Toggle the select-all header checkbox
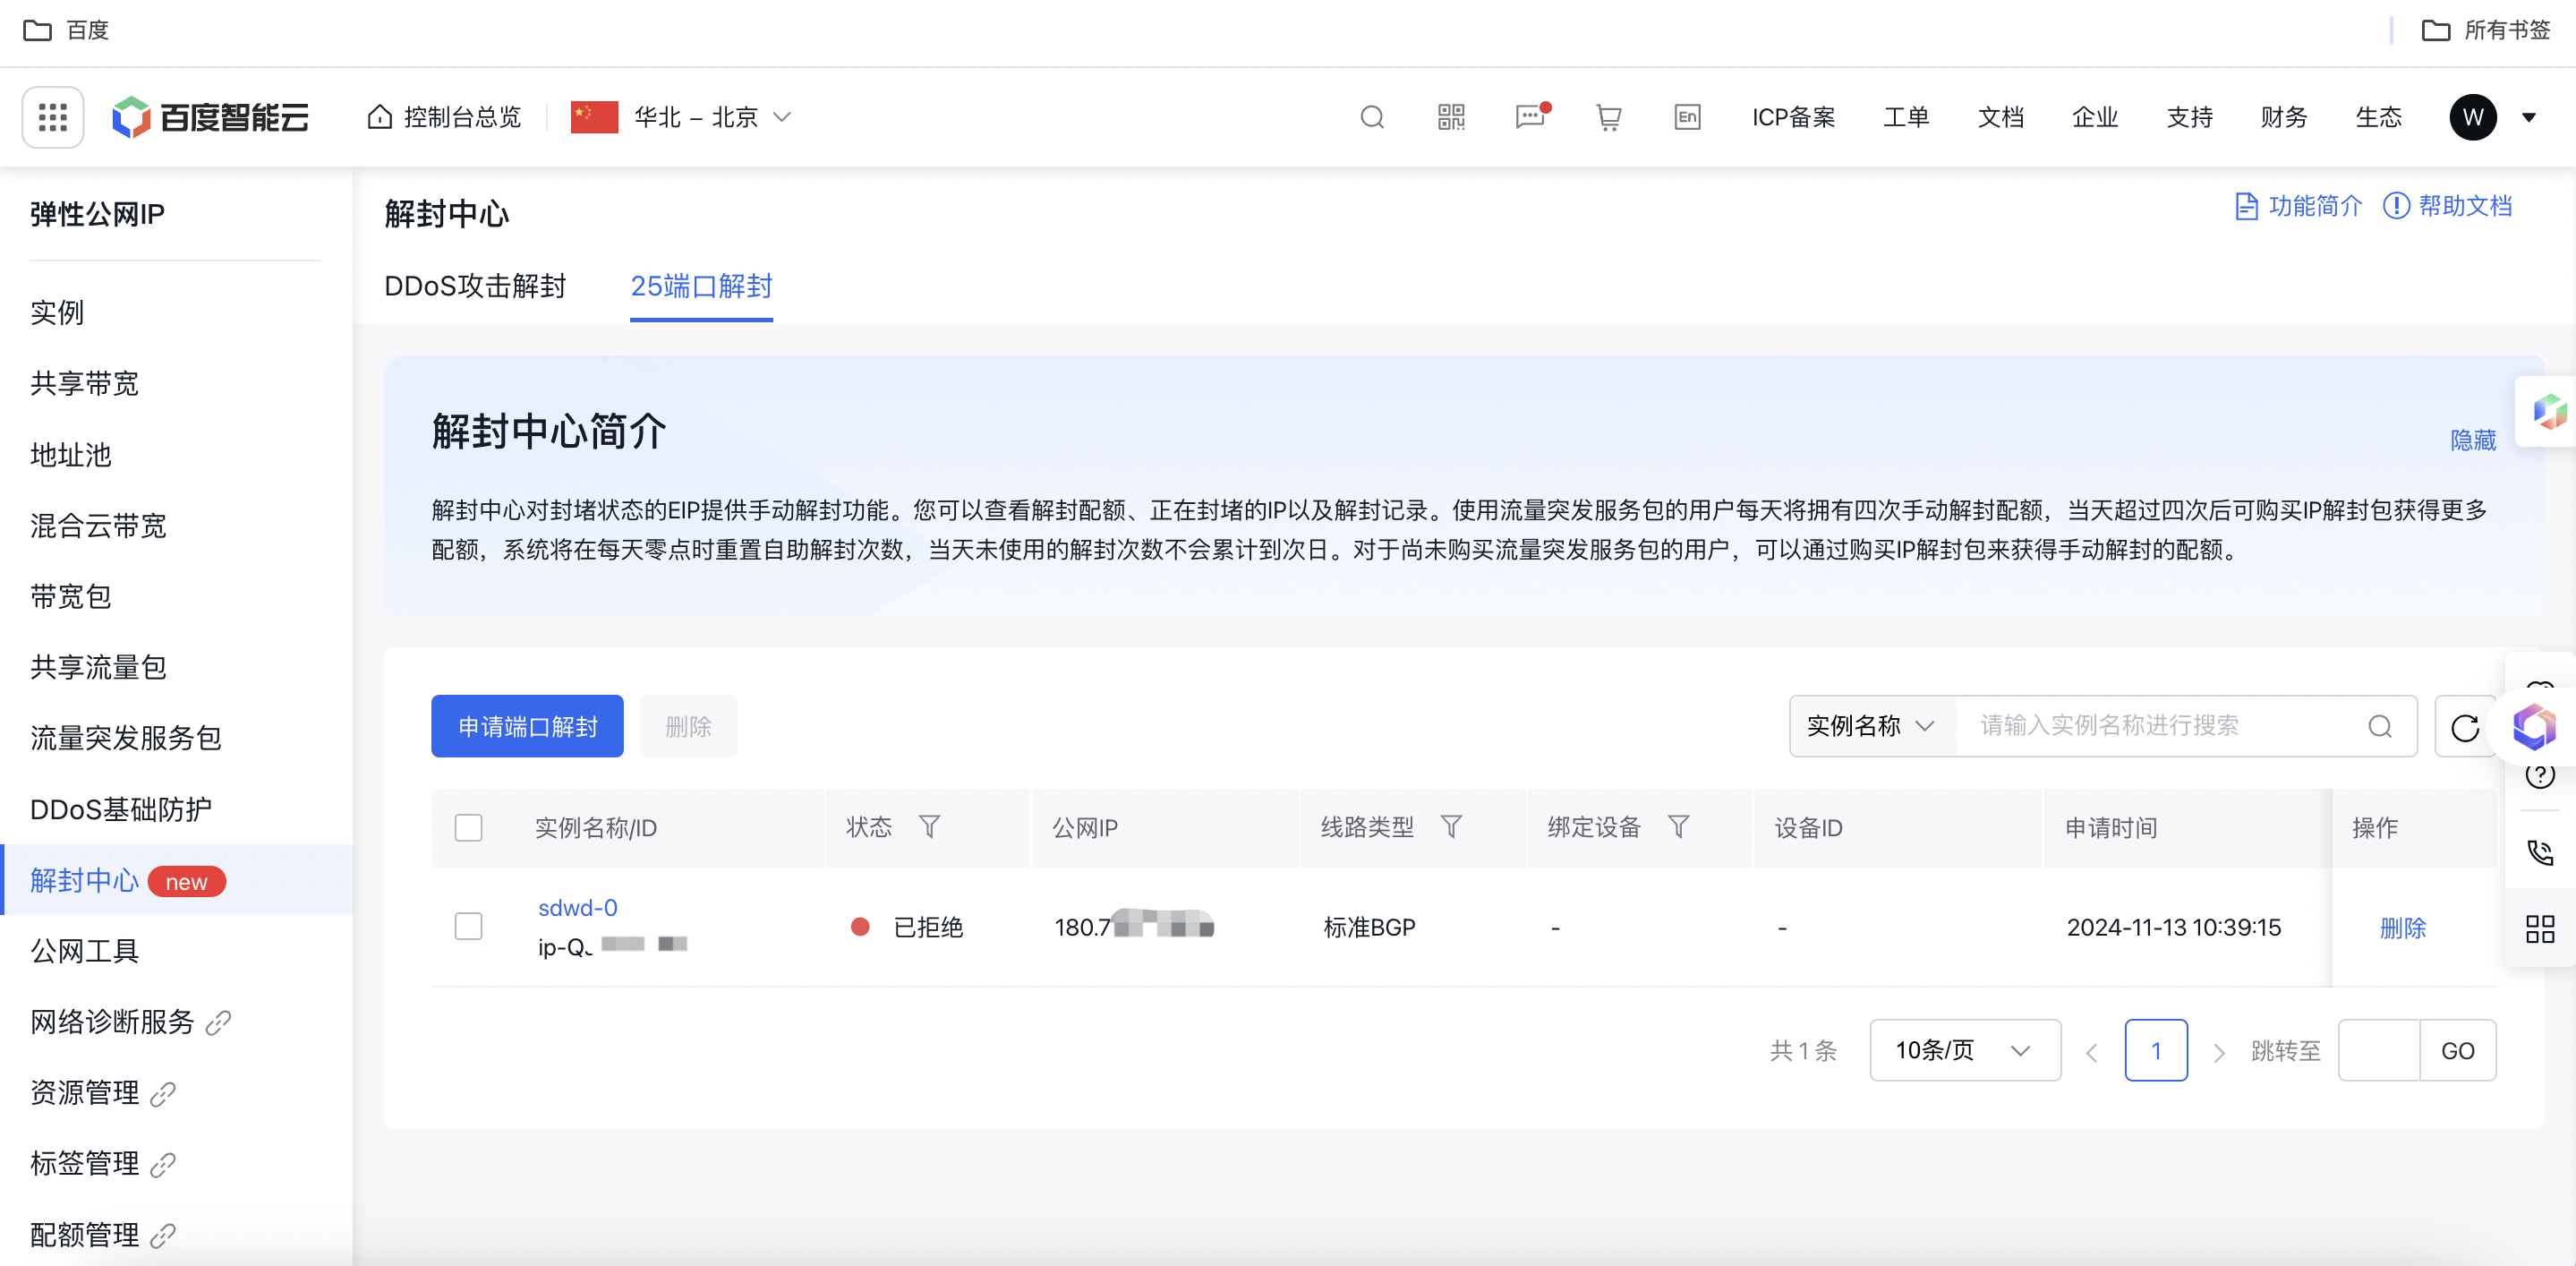 point(468,828)
